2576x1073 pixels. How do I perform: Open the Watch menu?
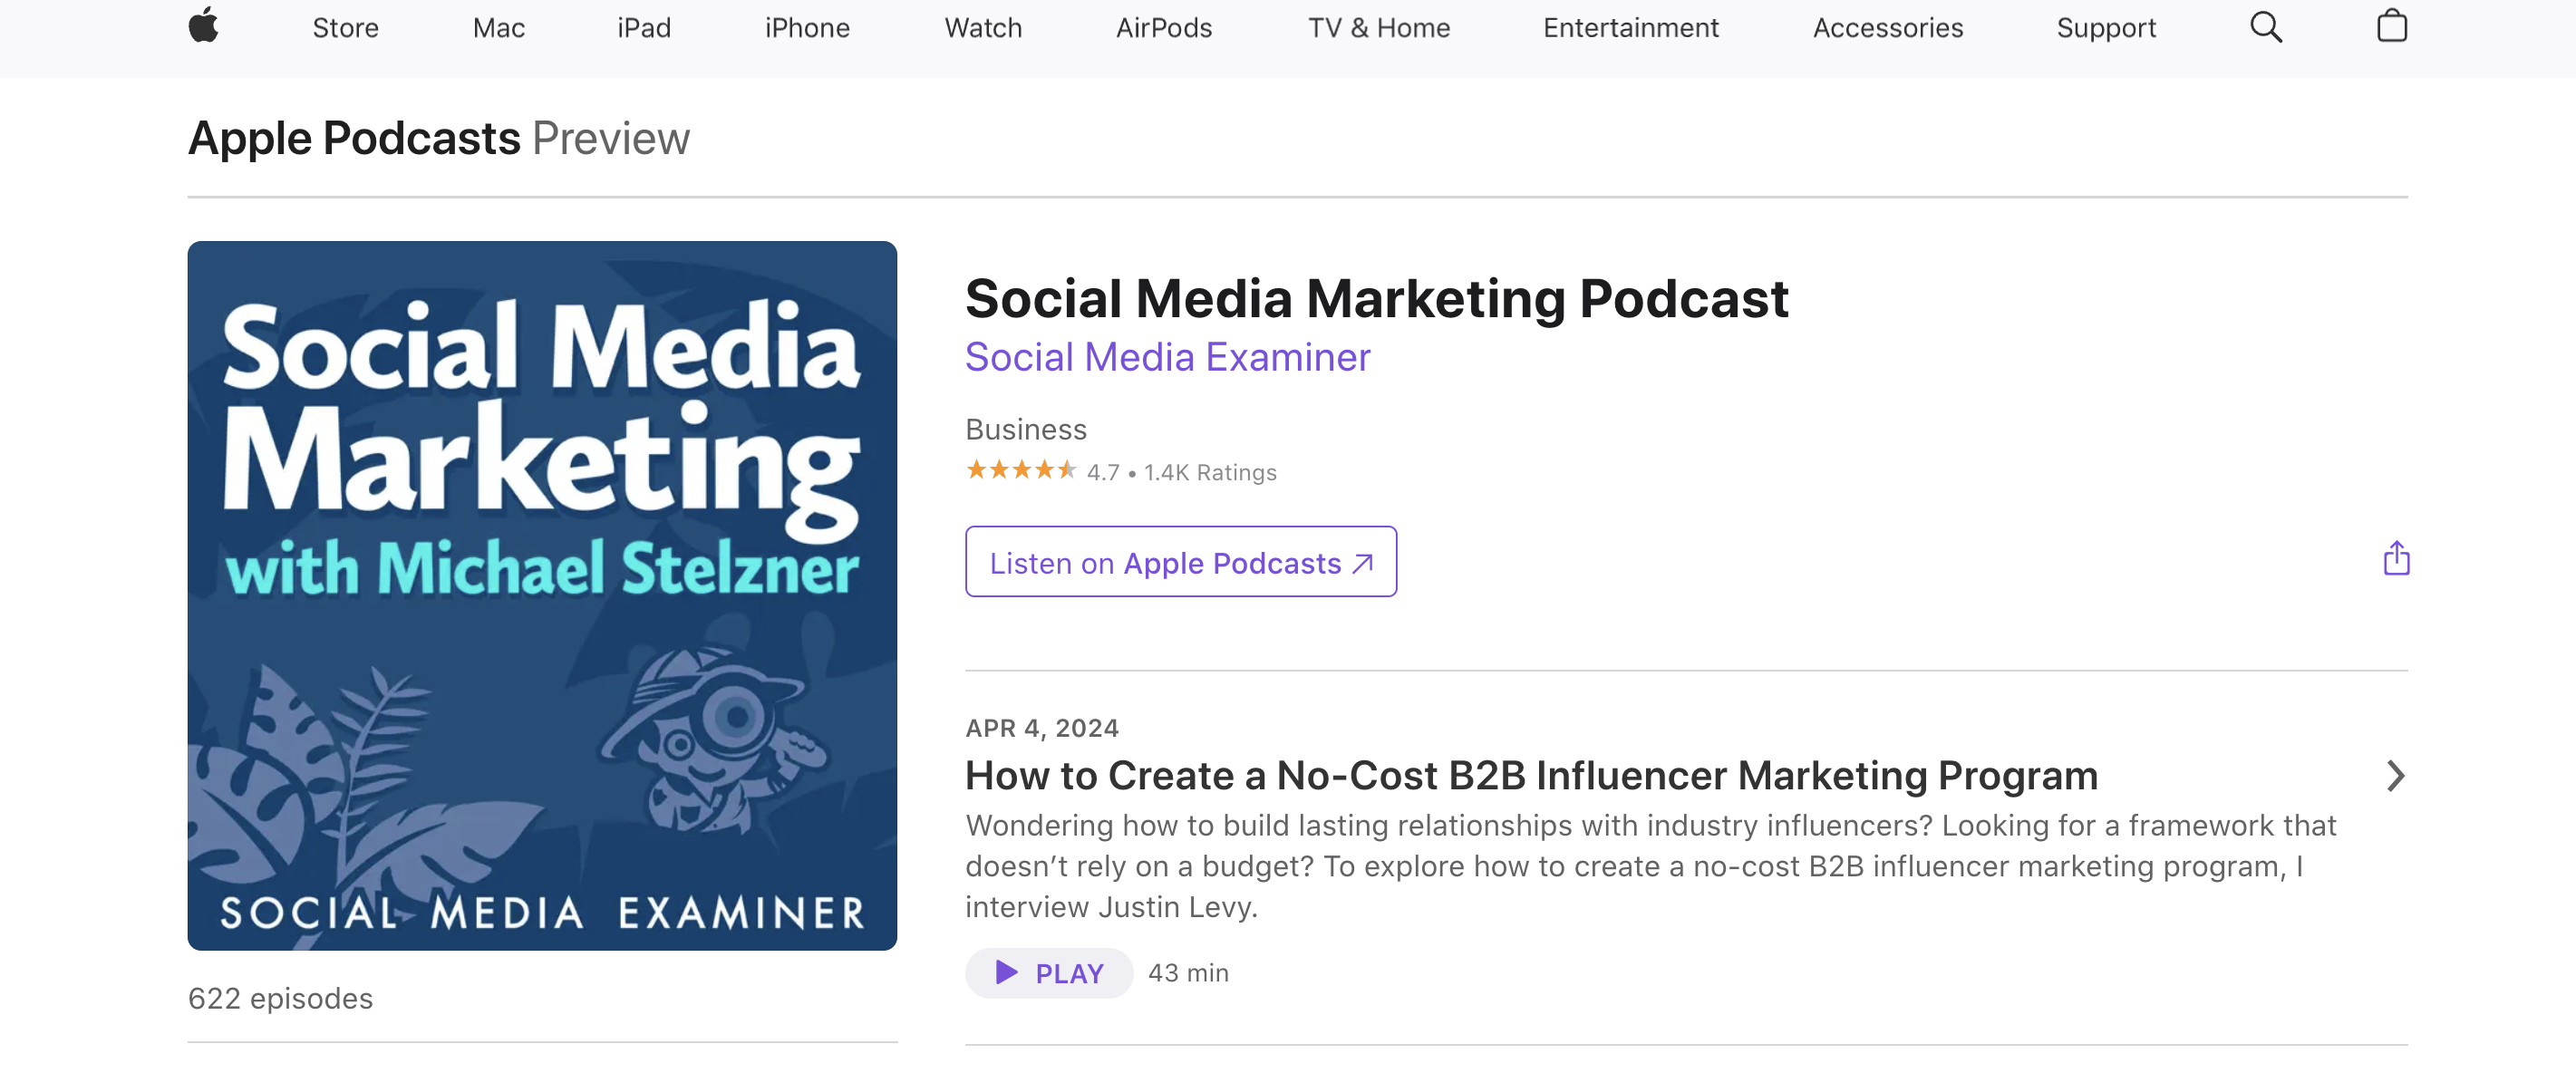coord(983,28)
